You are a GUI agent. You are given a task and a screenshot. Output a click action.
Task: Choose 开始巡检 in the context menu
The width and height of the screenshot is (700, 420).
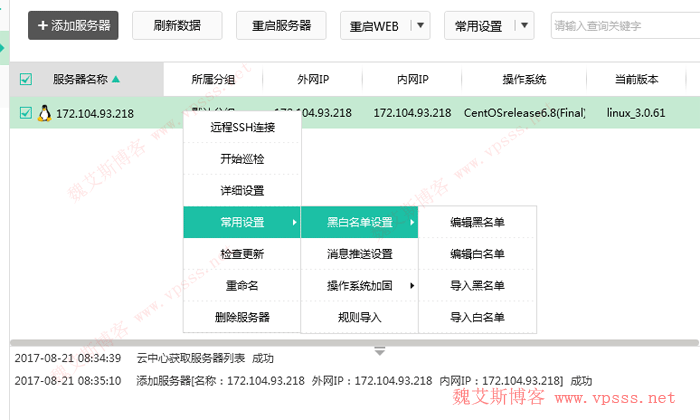pyautogui.click(x=242, y=159)
